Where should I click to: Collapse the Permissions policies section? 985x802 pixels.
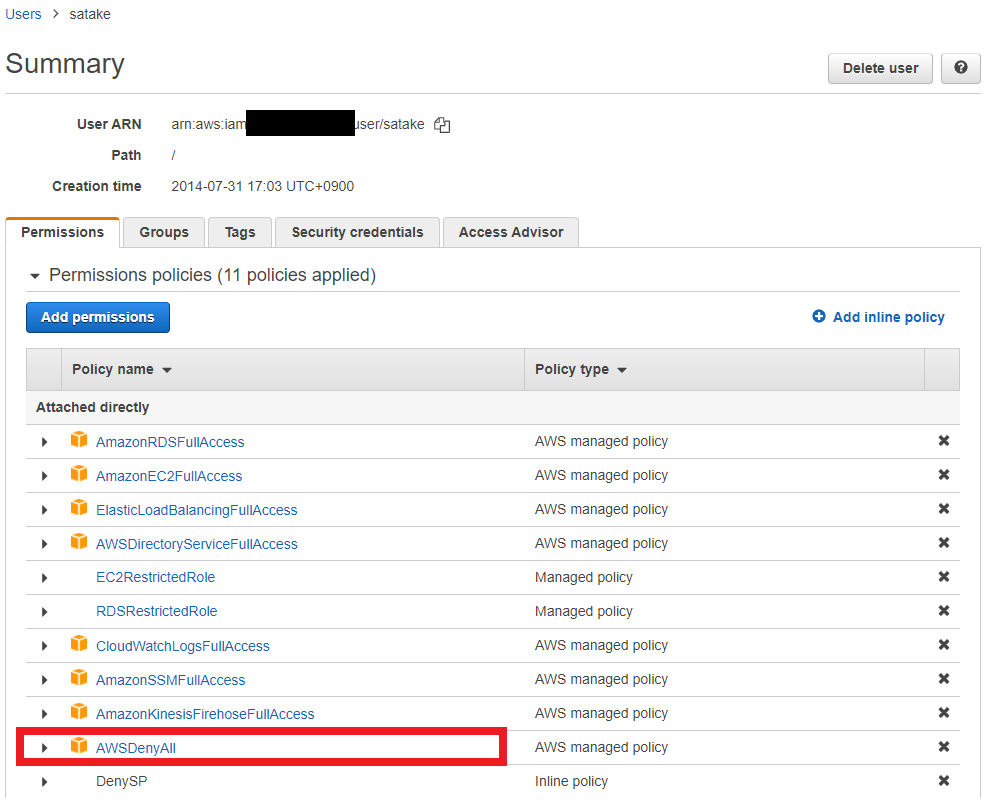click(x=35, y=276)
